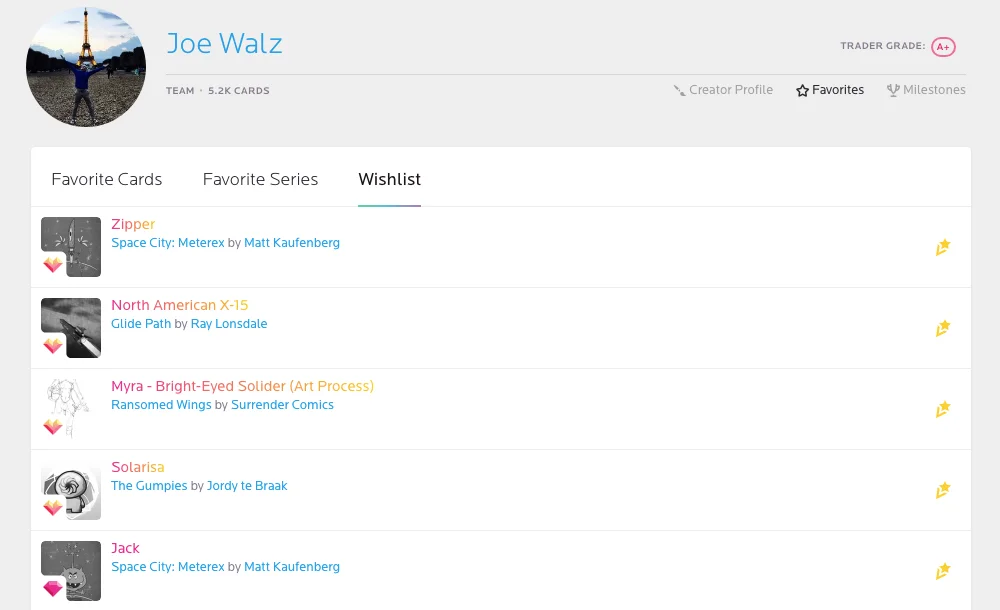Toggle the wishlist star for North American X-15
This screenshot has height=610, width=1000.
(943, 328)
